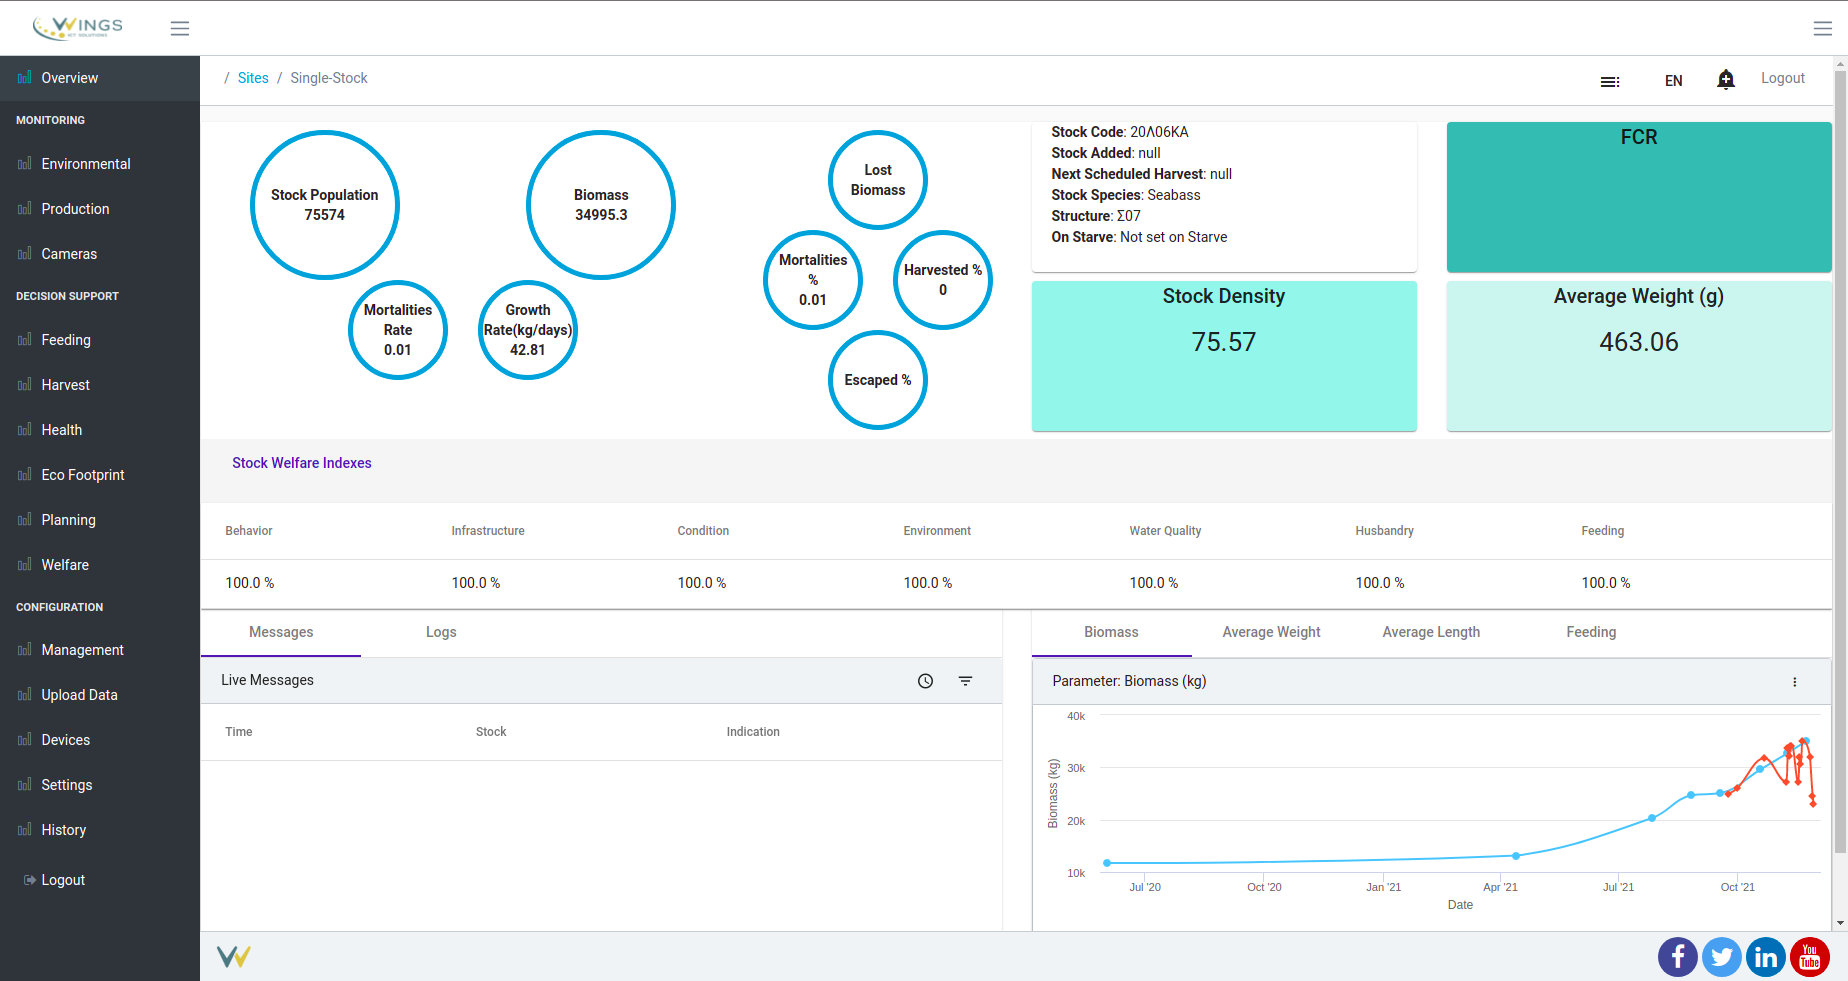Open History page in sidebar
The height and width of the screenshot is (981, 1848).
(100, 830)
